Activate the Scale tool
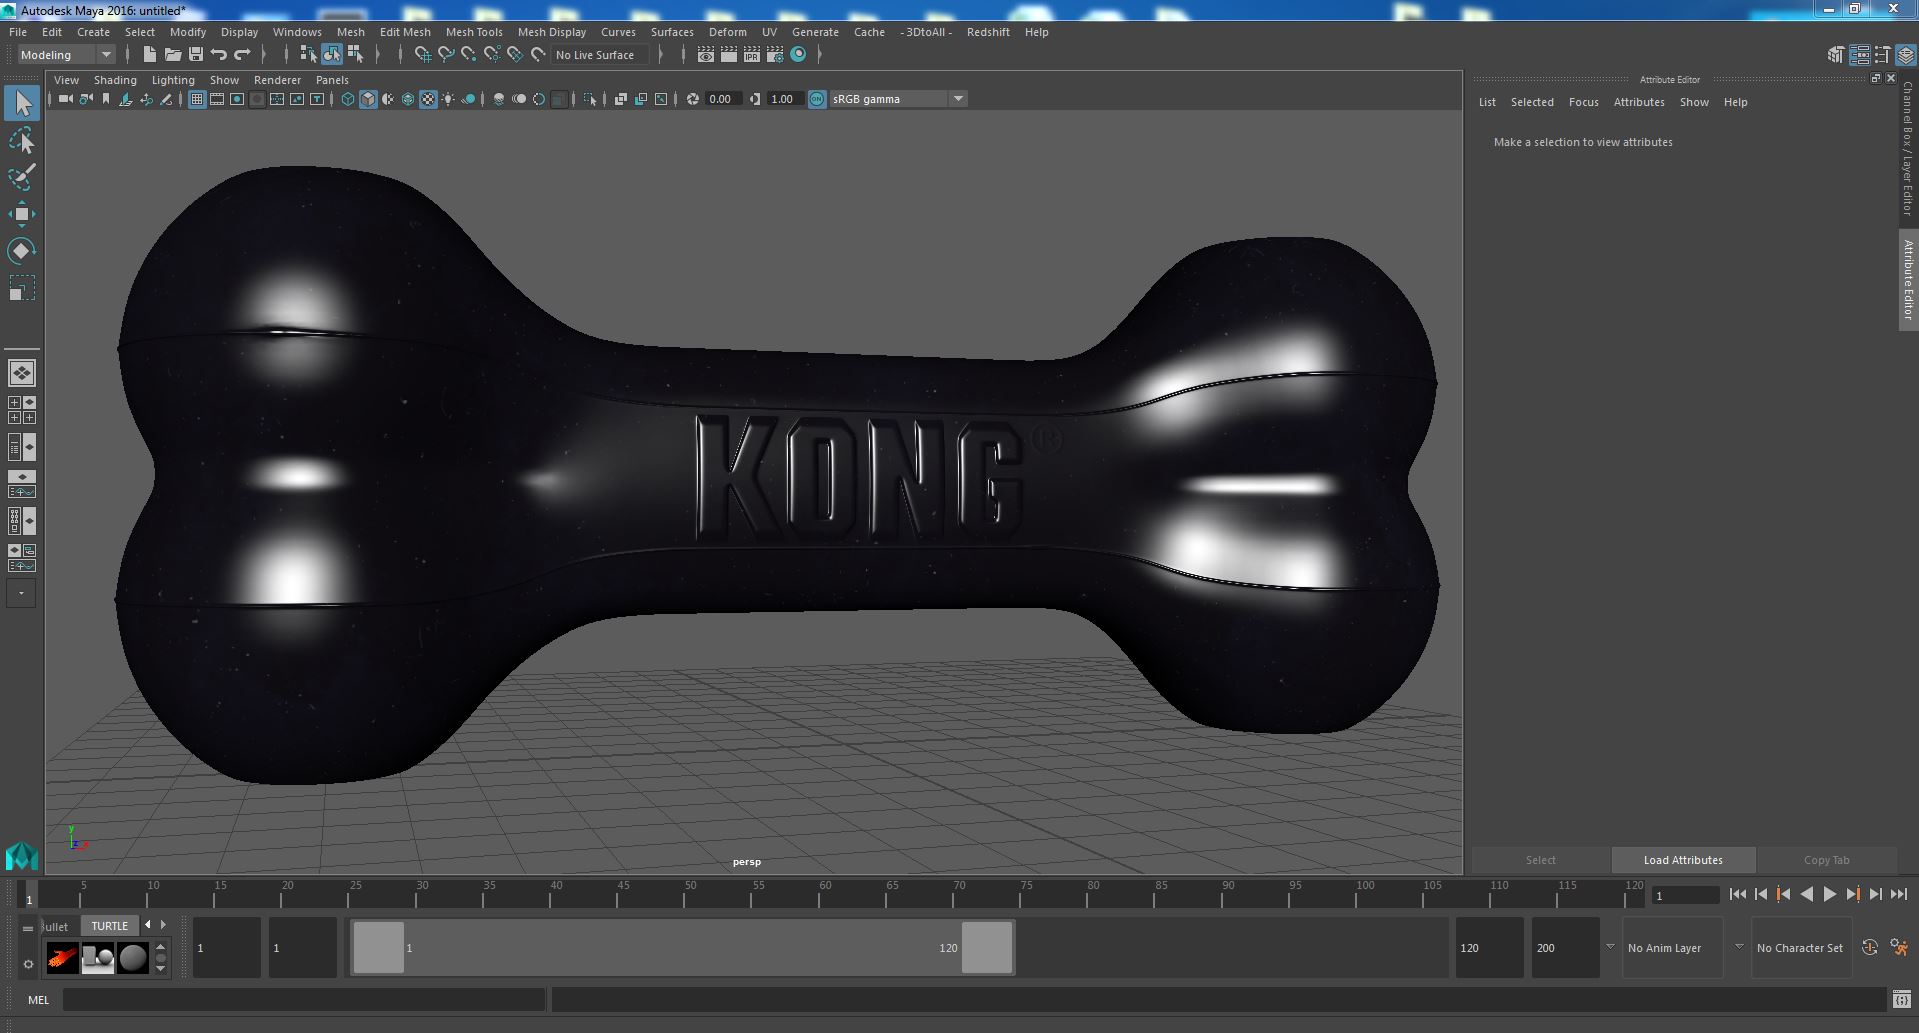Viewport: 1919px width, 1033px height. click(x=22, y=288)
